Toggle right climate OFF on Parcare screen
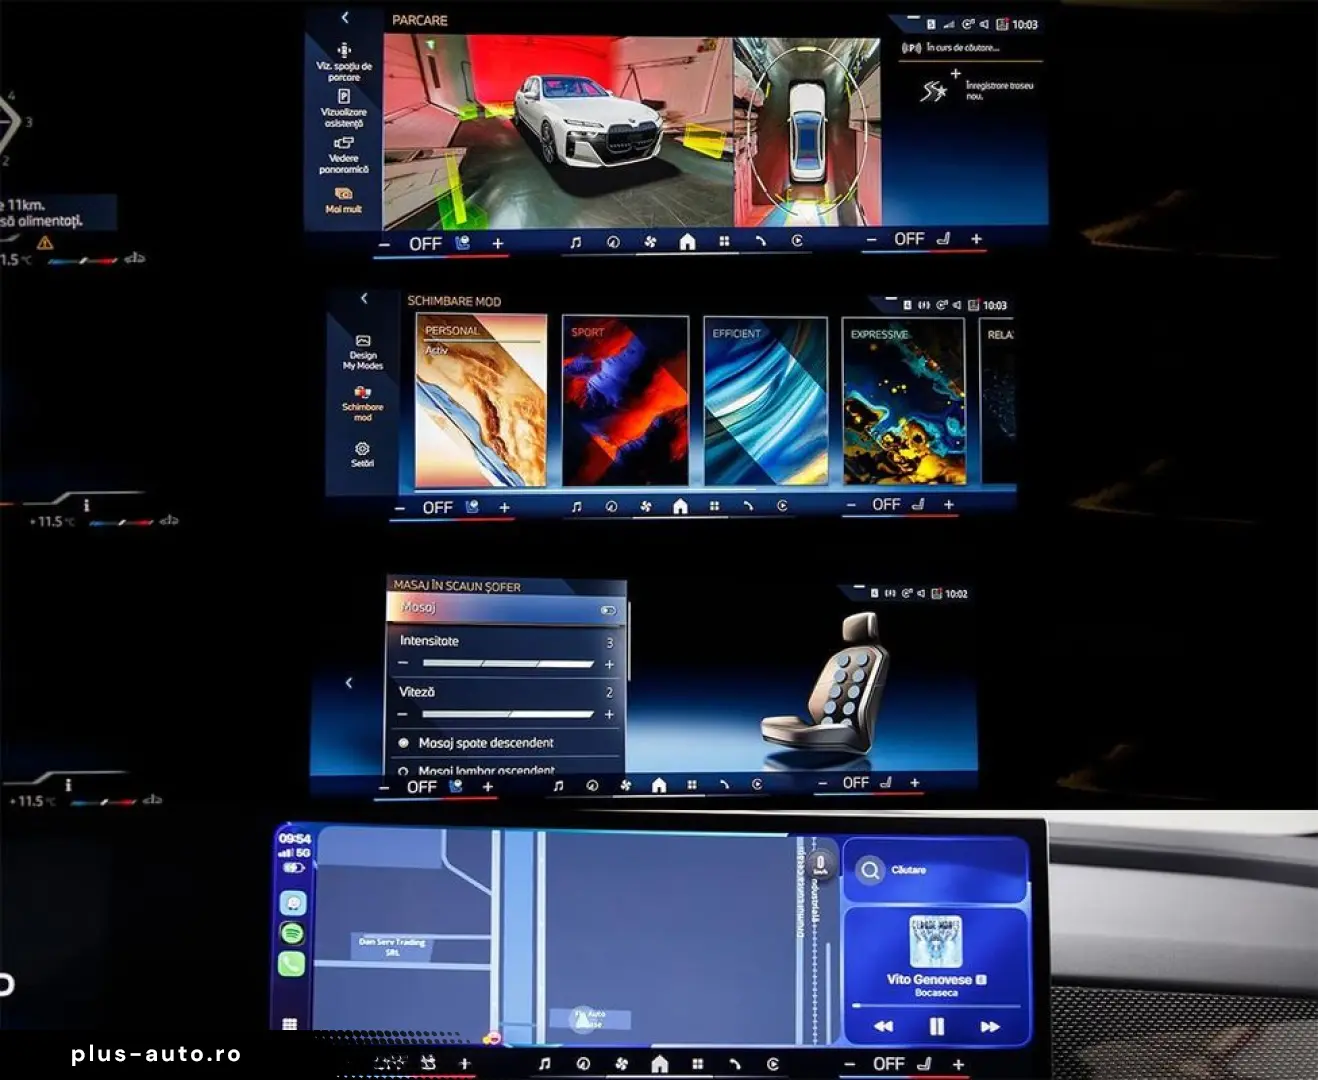 (x=909, y=239)
